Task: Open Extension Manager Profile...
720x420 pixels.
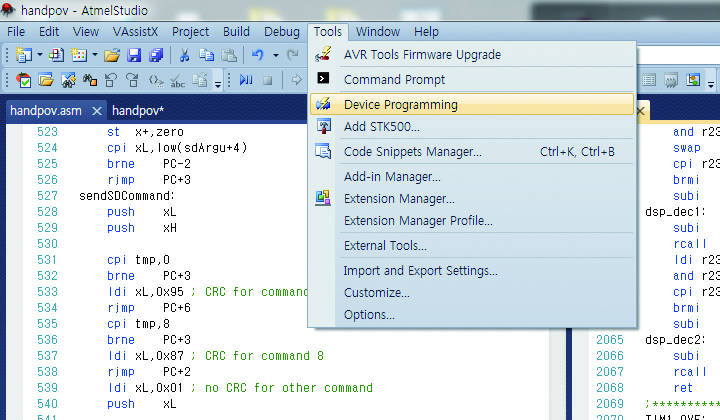Action: 472,221
